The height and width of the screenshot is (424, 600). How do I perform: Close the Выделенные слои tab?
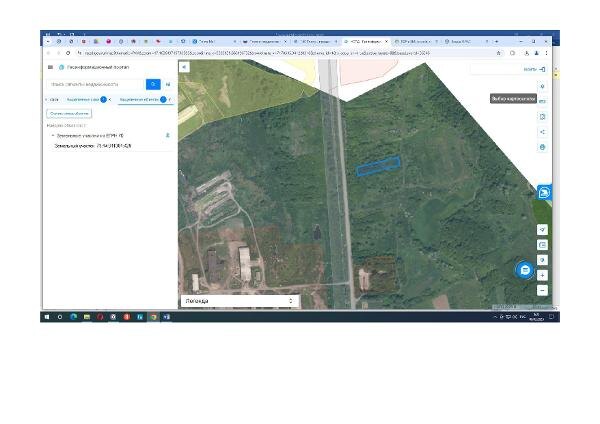[110, 99]
